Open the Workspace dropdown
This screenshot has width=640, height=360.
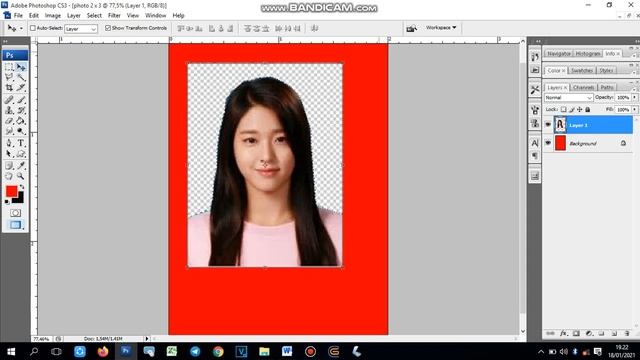441,28
